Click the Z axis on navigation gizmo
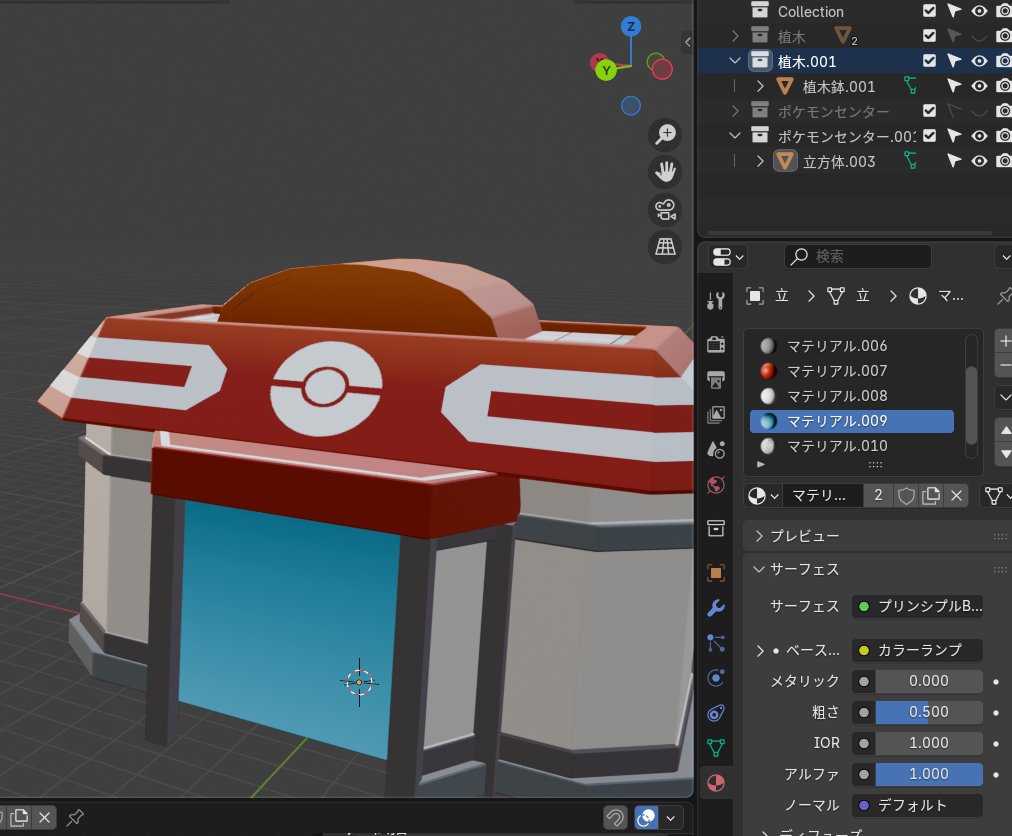This screenshot has width=1012, height=836. (x=631, y=26)
